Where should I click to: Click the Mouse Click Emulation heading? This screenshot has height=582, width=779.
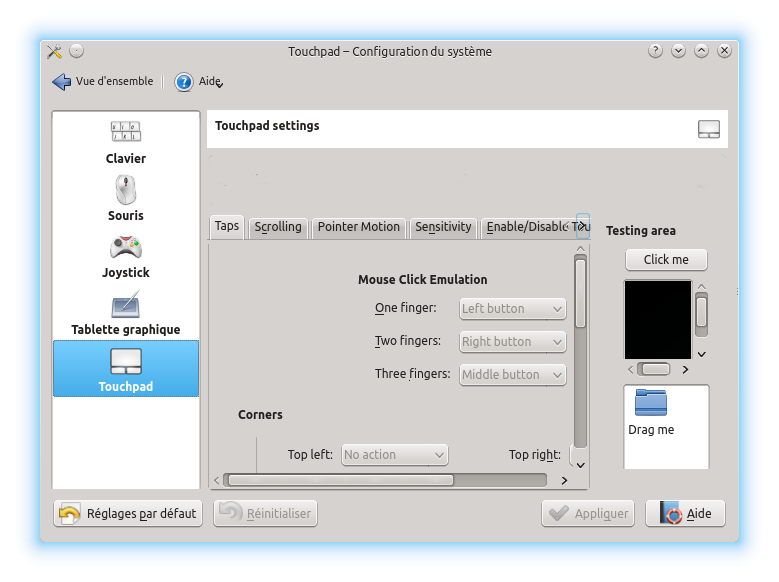click(x=422, y=280)
